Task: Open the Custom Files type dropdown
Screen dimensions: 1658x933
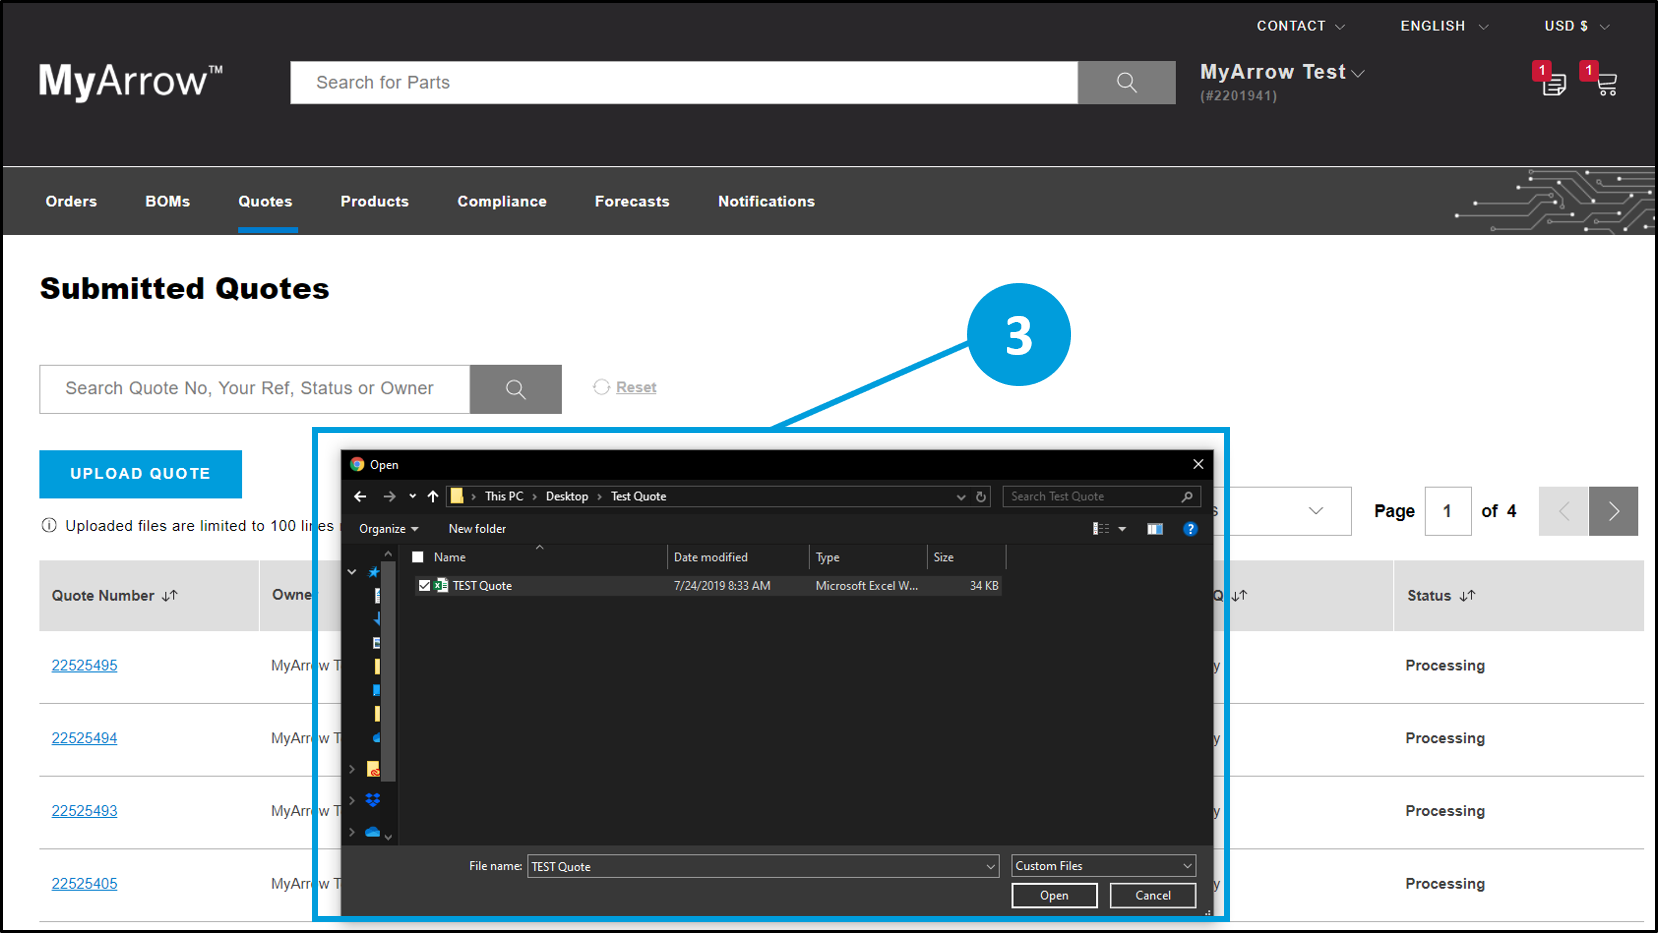Action: [1103, 866]
